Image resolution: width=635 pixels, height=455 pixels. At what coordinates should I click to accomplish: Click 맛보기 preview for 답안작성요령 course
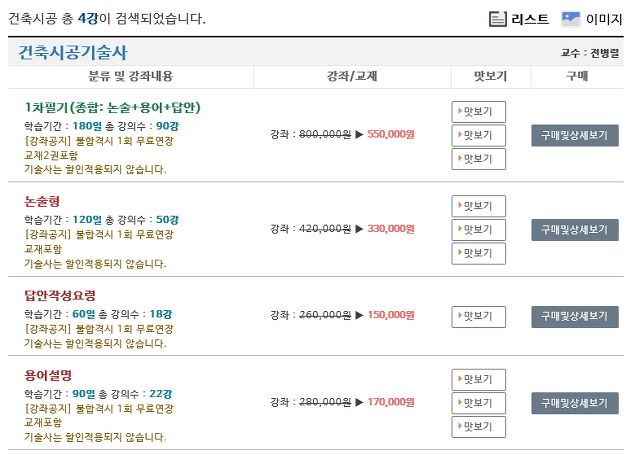click(x=478, y=317)
